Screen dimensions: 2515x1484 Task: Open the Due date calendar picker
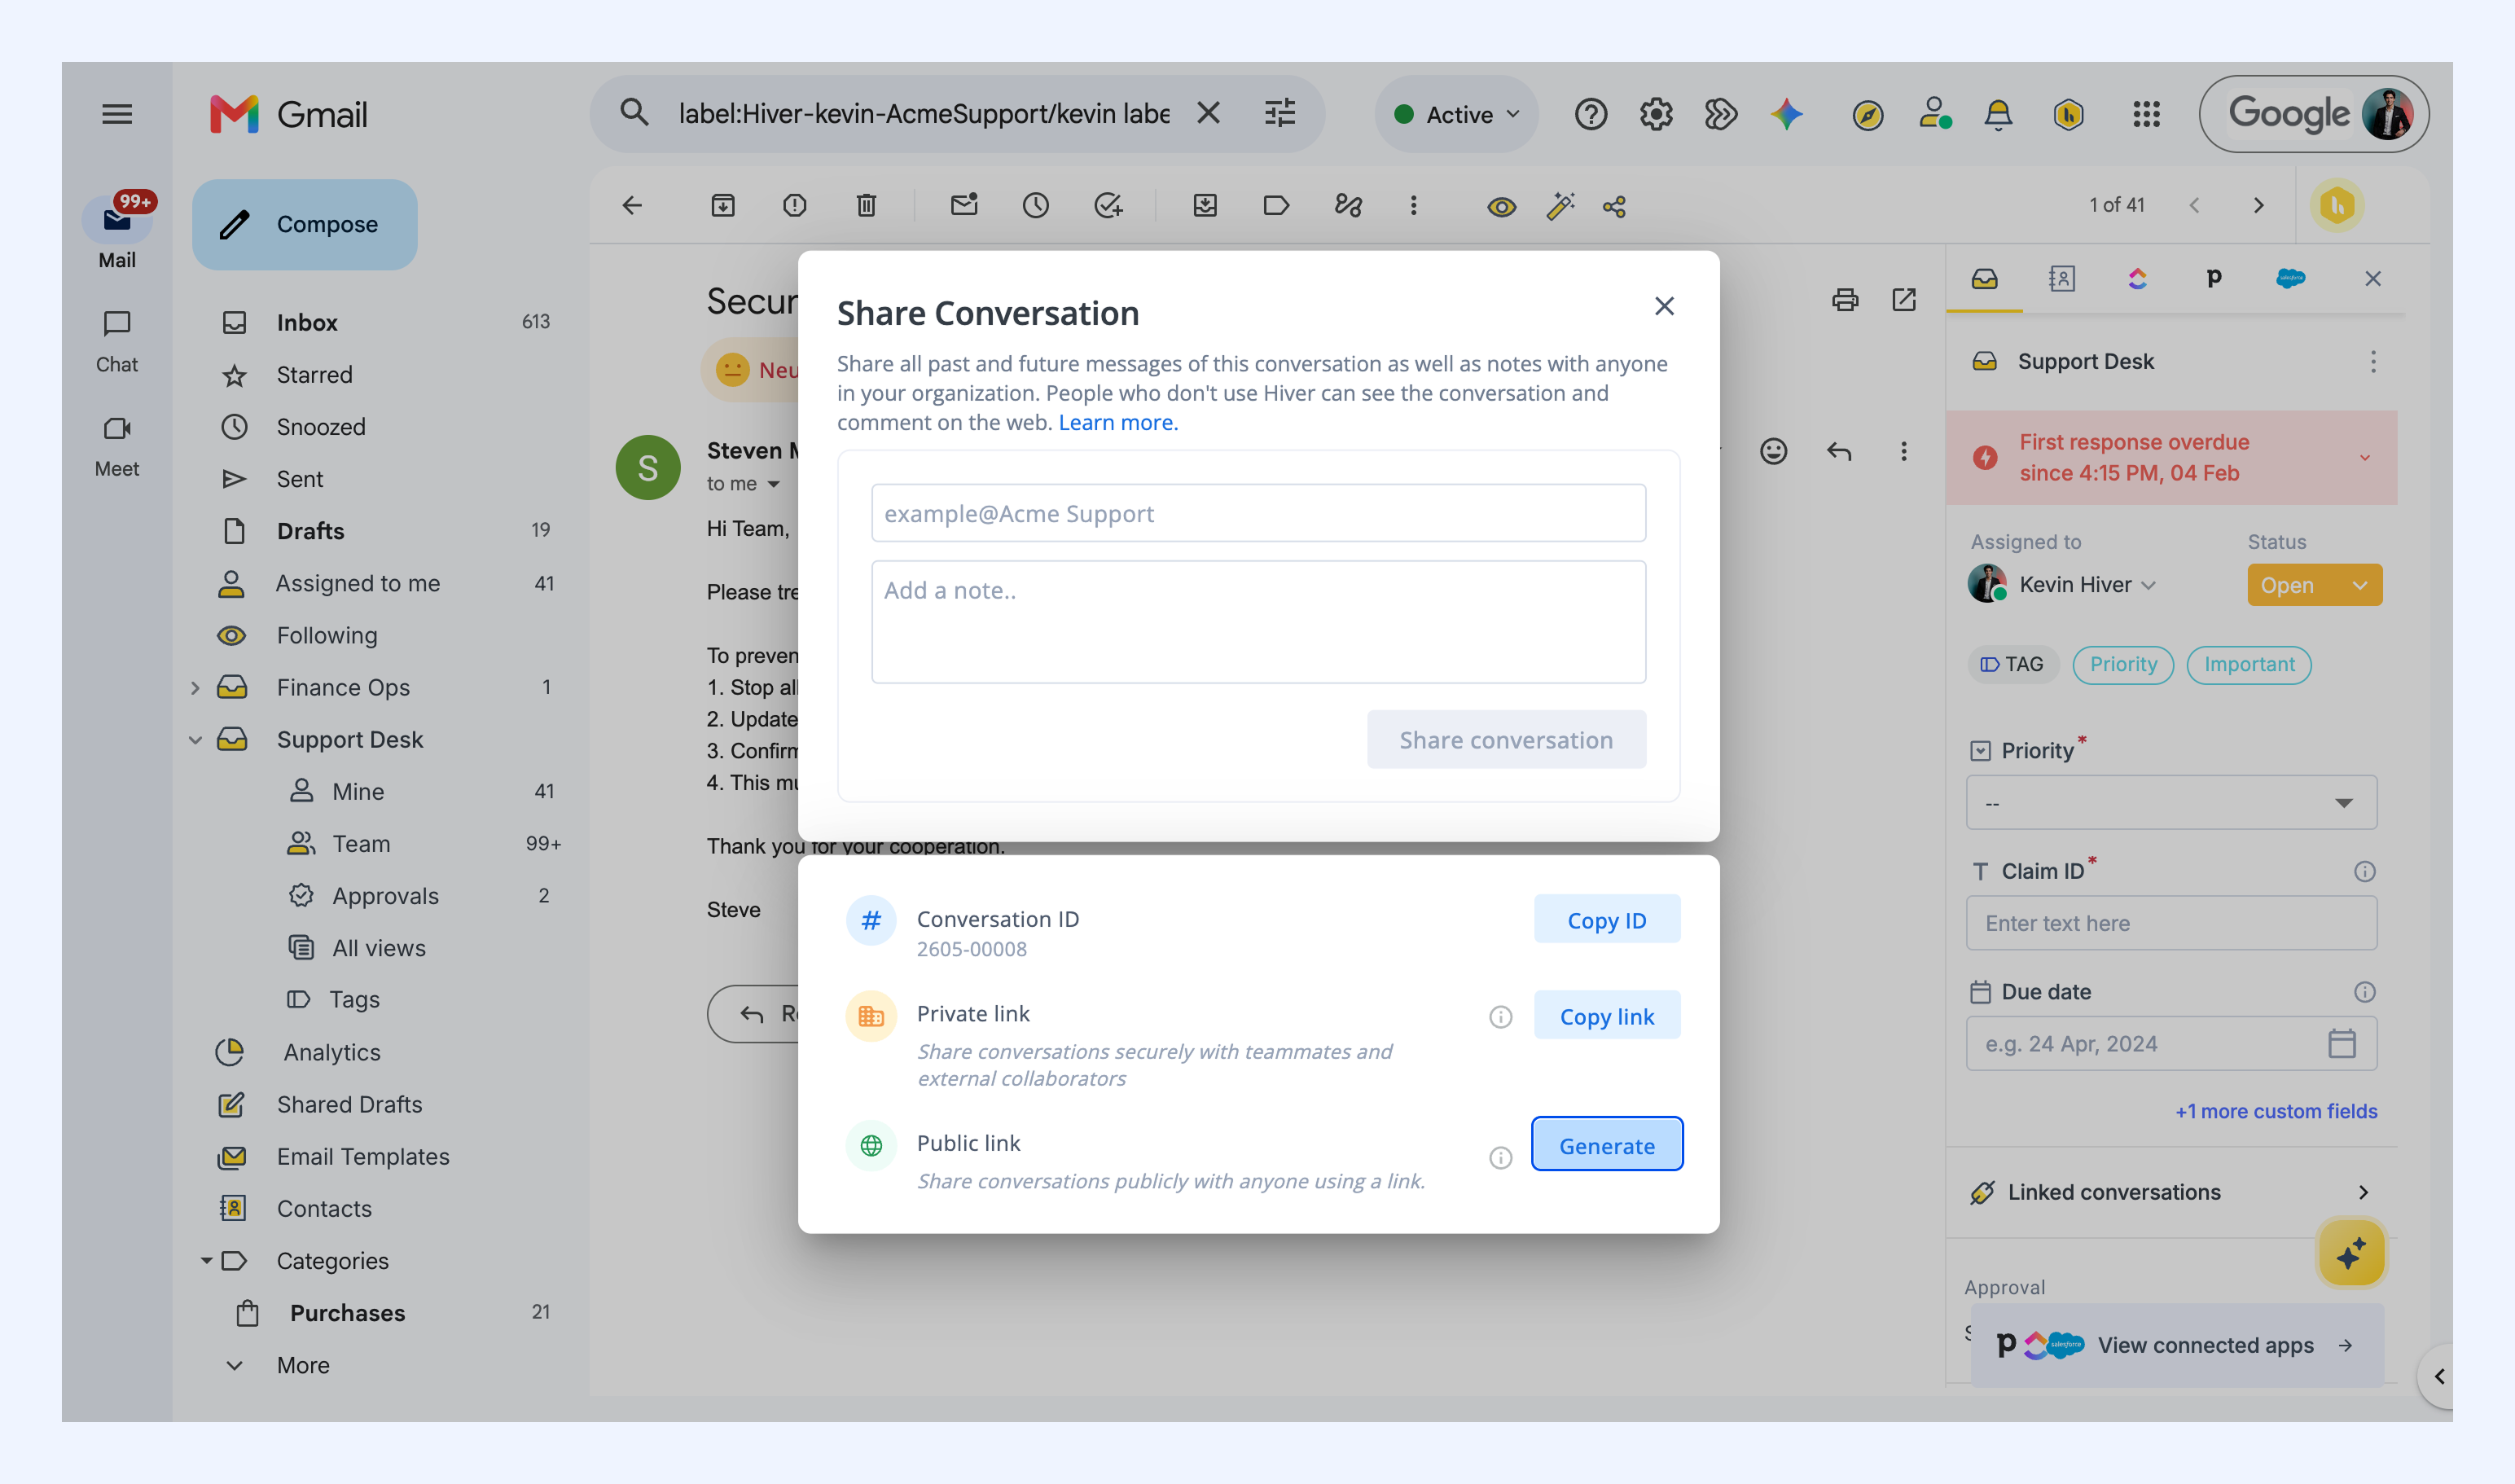tap(2341, 1044)
